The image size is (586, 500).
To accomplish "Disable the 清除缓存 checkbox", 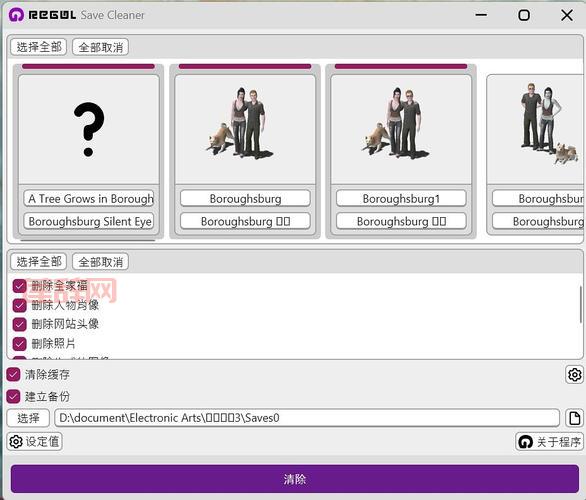I will 13,374.
